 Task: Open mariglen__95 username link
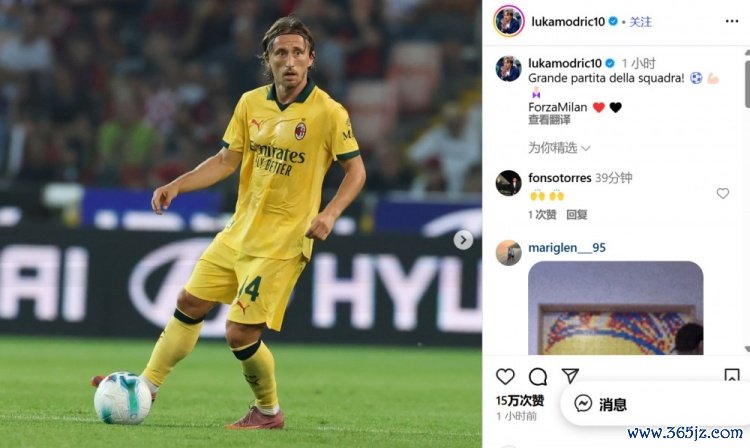coord(567,248)
